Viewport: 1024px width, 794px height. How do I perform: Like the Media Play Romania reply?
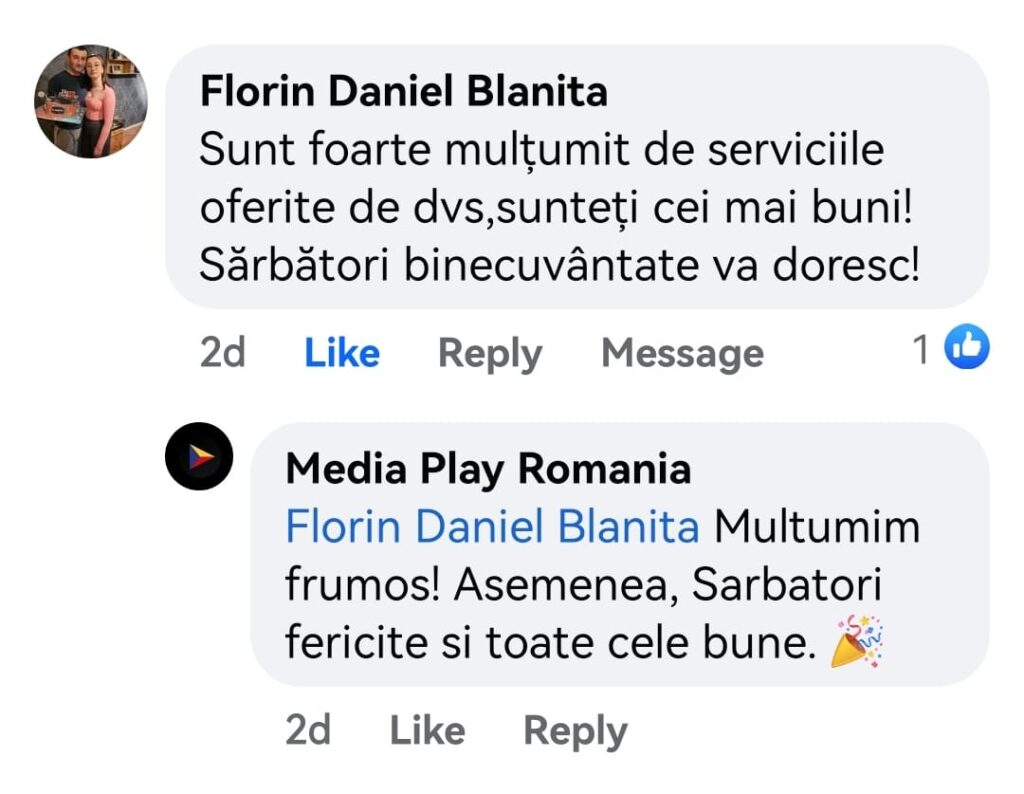427,731
